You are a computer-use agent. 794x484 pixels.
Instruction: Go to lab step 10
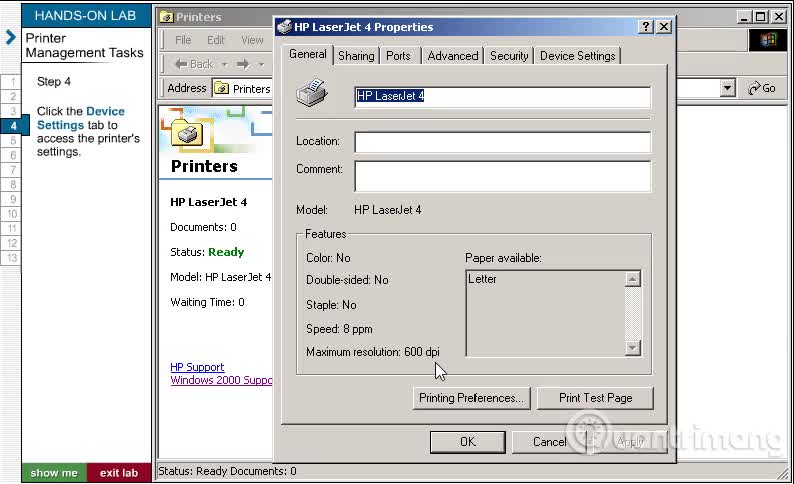12,214
